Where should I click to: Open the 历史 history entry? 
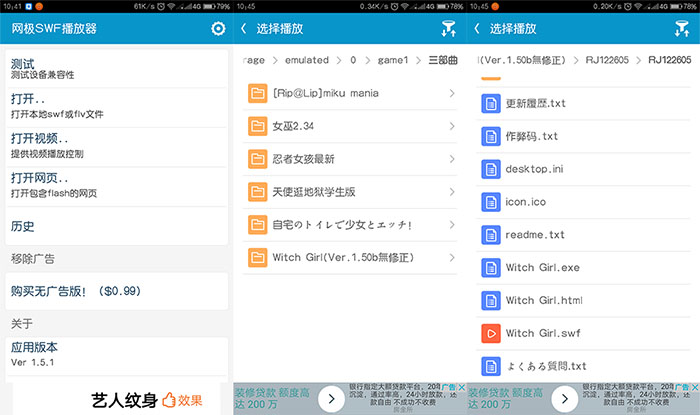[x=117, y=226]
